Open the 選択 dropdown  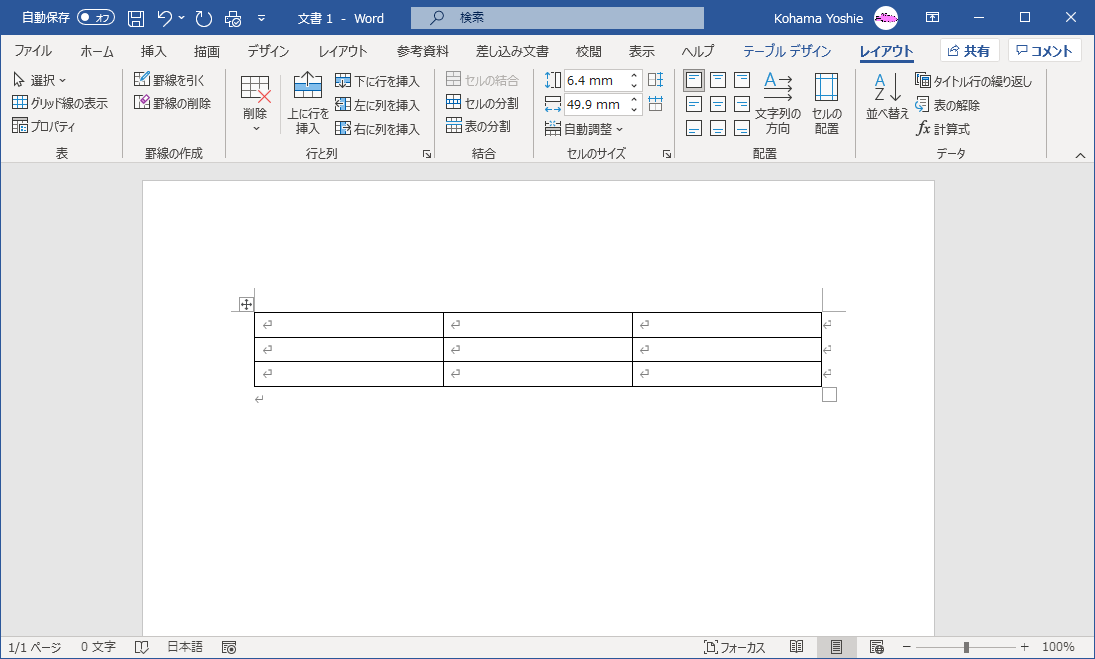[40, 80]
